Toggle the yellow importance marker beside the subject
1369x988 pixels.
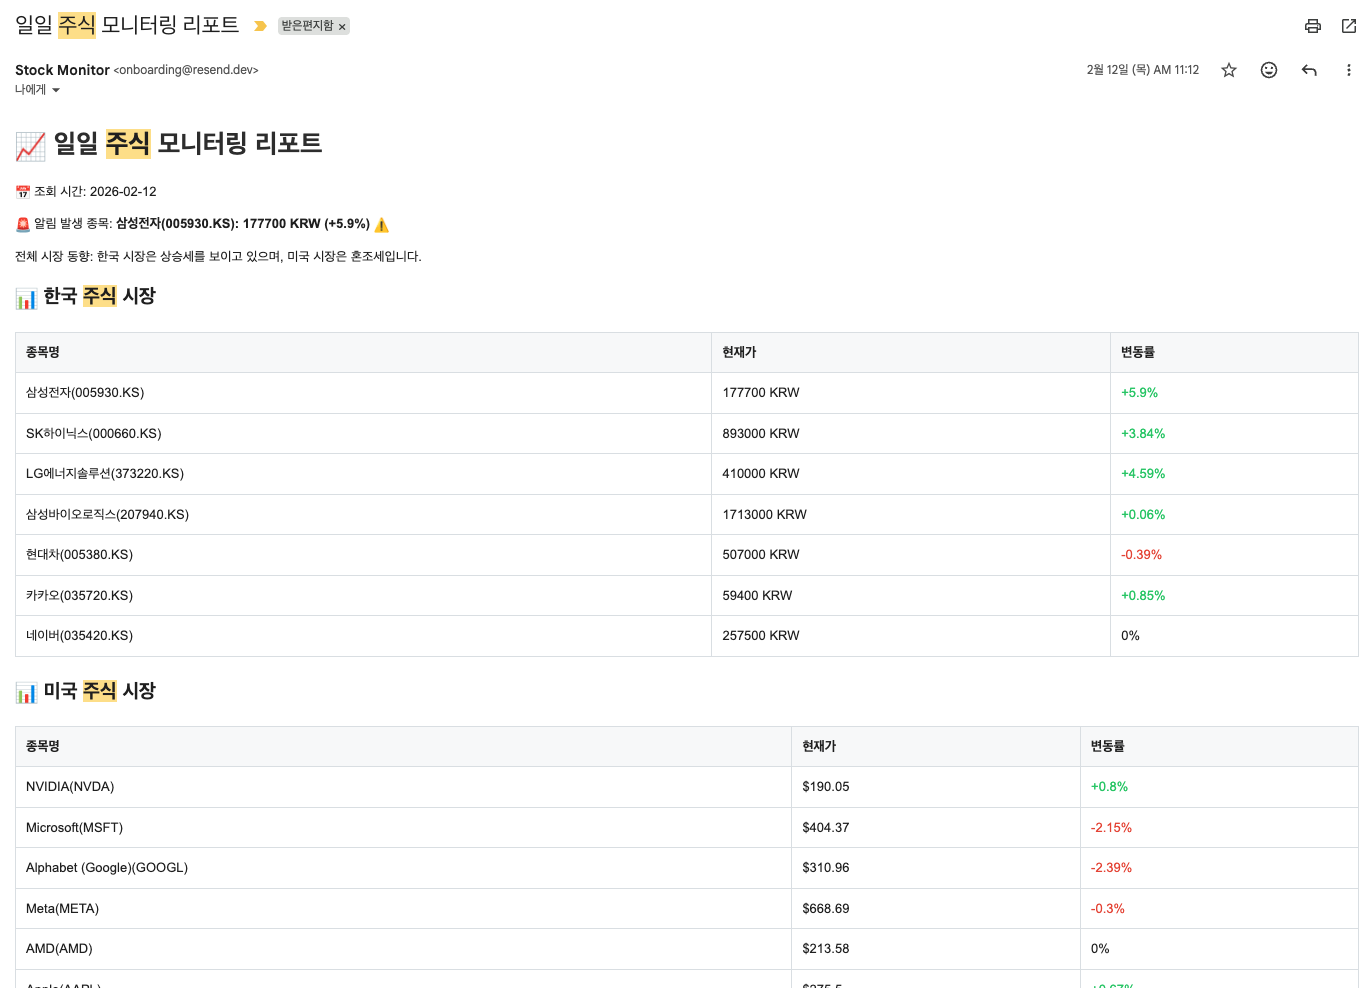pyautogui.click(x=260, y=26)
